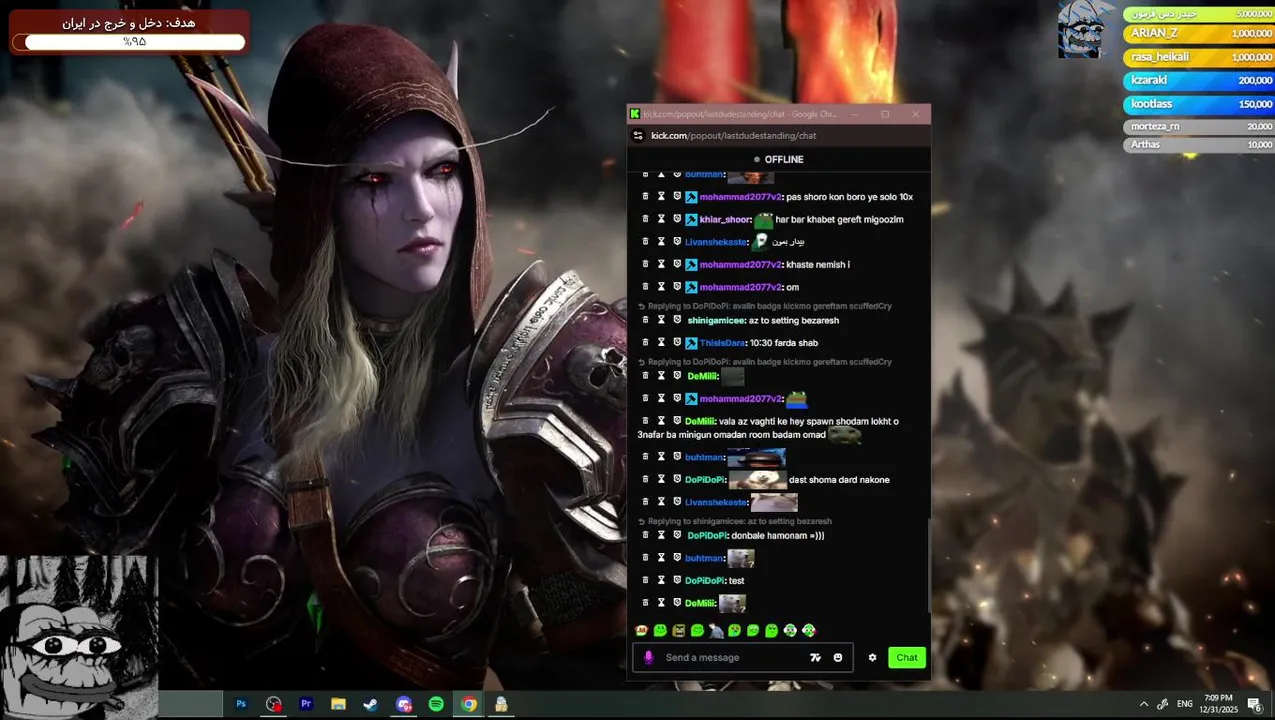This screenshot has width=1275, height=720.
Task: Ban shield icon on ThisIsDara's message
Action: 677,343
